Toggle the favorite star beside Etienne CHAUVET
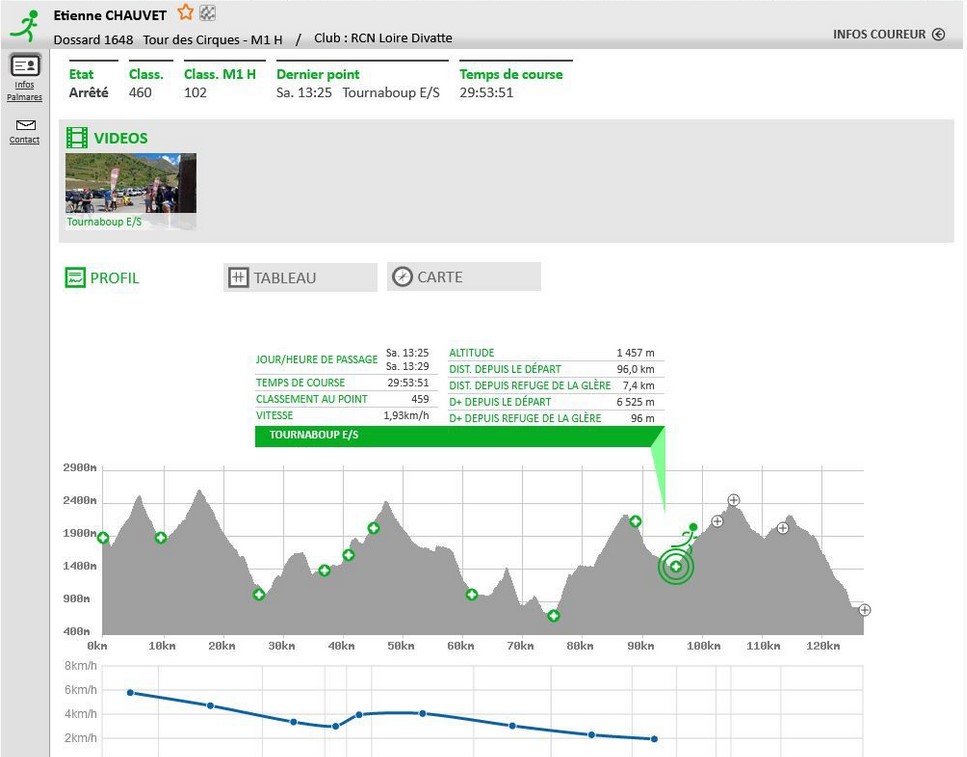The image size is (967, 757). [x=185, y=13]
